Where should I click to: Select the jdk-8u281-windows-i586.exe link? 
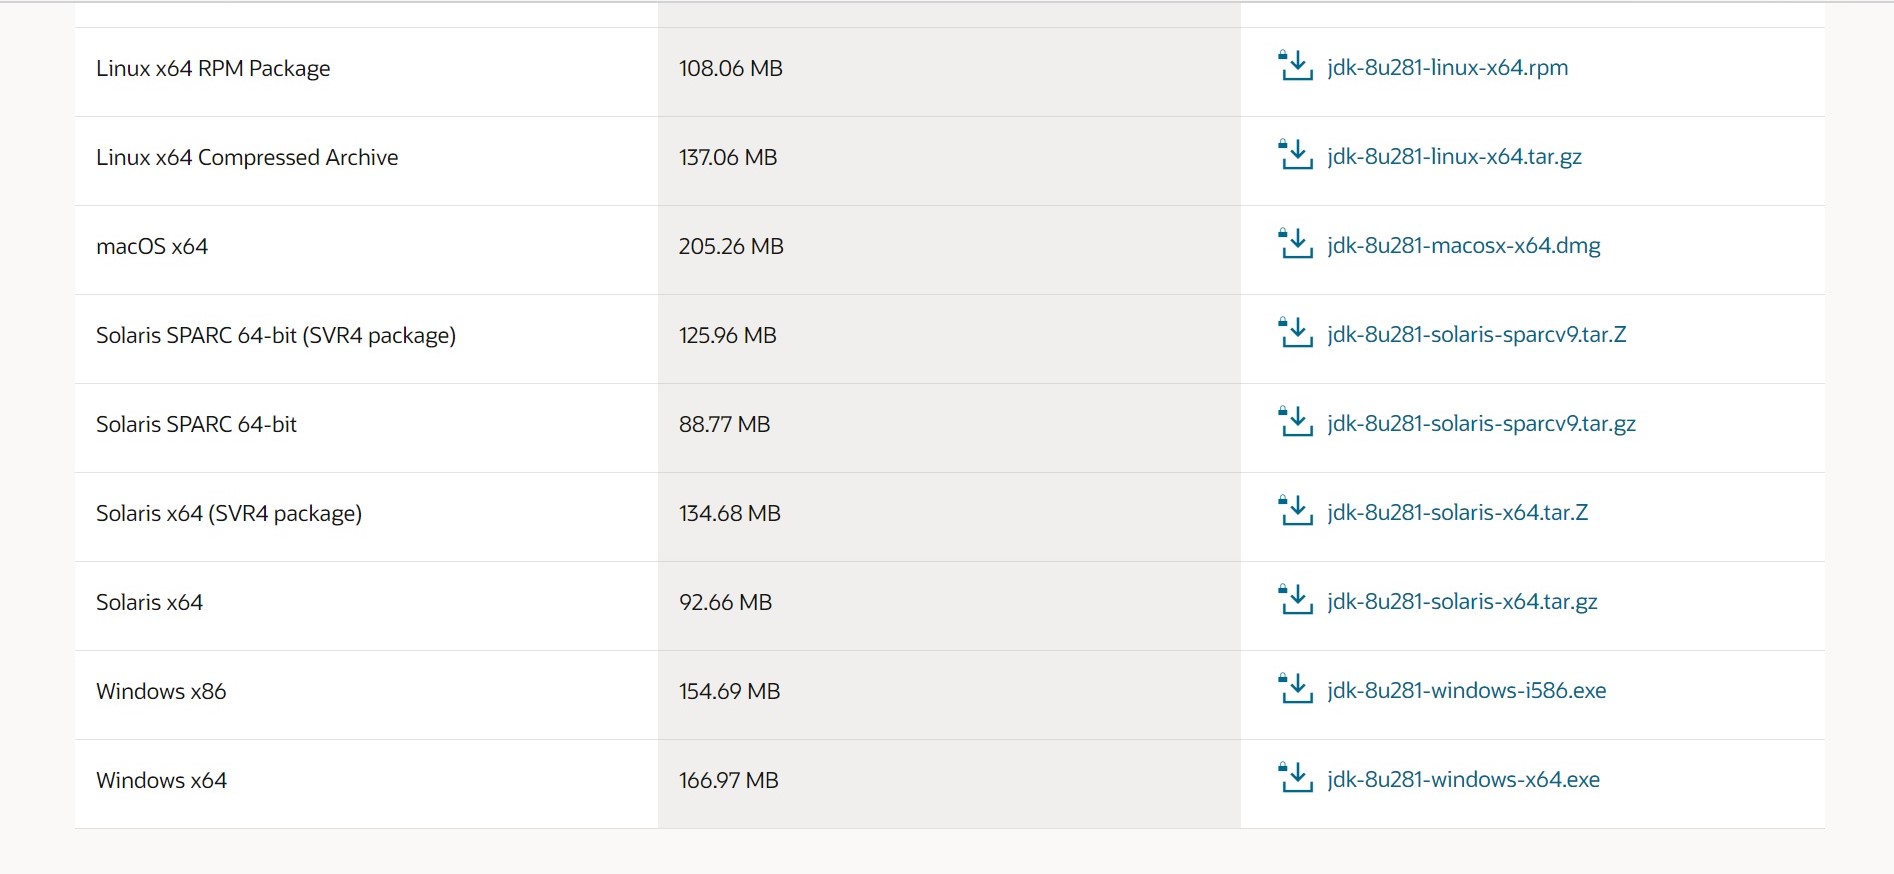coord(1466,690)
